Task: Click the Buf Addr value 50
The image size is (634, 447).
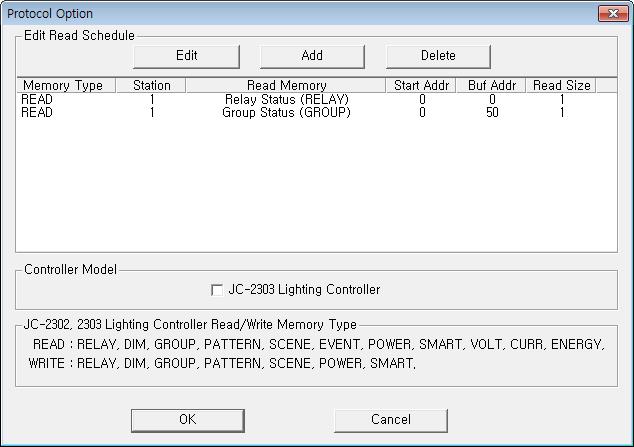Action: [491, 113]
